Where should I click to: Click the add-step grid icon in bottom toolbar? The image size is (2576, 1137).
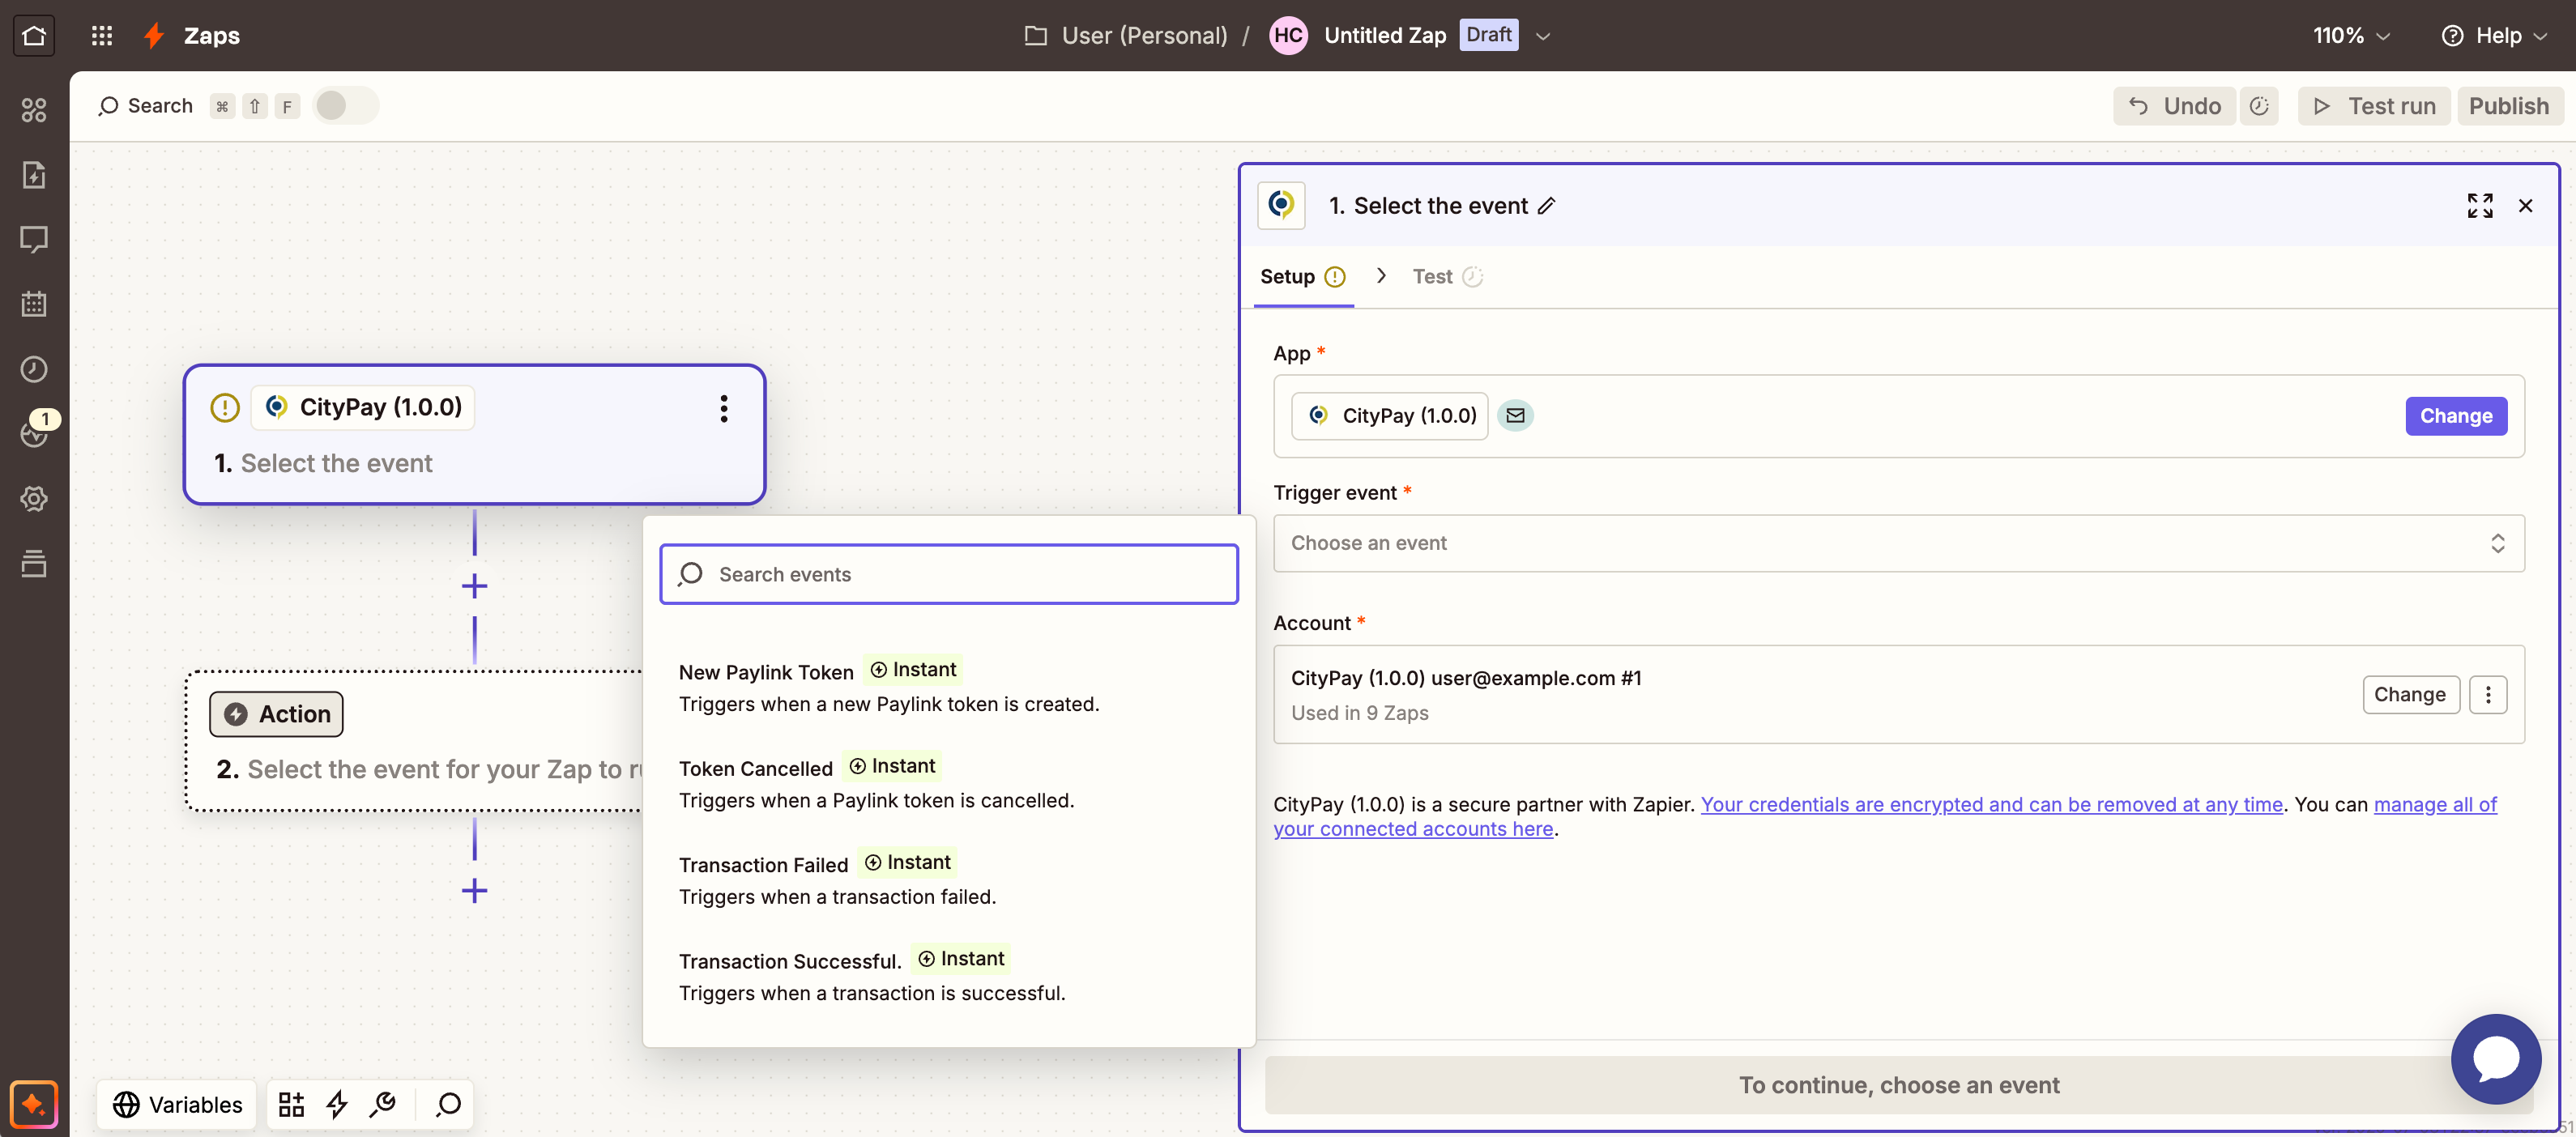(x=291, y=1104)
